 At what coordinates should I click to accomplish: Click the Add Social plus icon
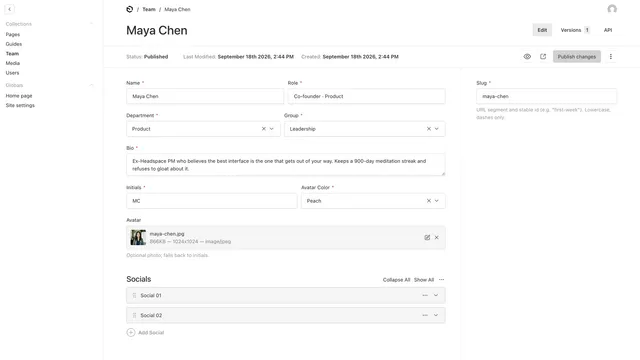pos(131,332)
